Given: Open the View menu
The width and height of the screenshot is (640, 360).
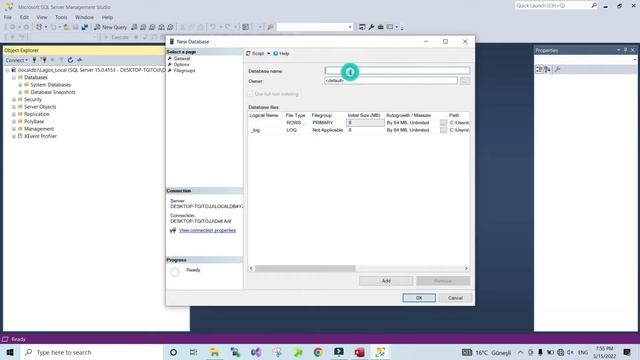Looking at the screenshot, I should [x=42, y=17].
